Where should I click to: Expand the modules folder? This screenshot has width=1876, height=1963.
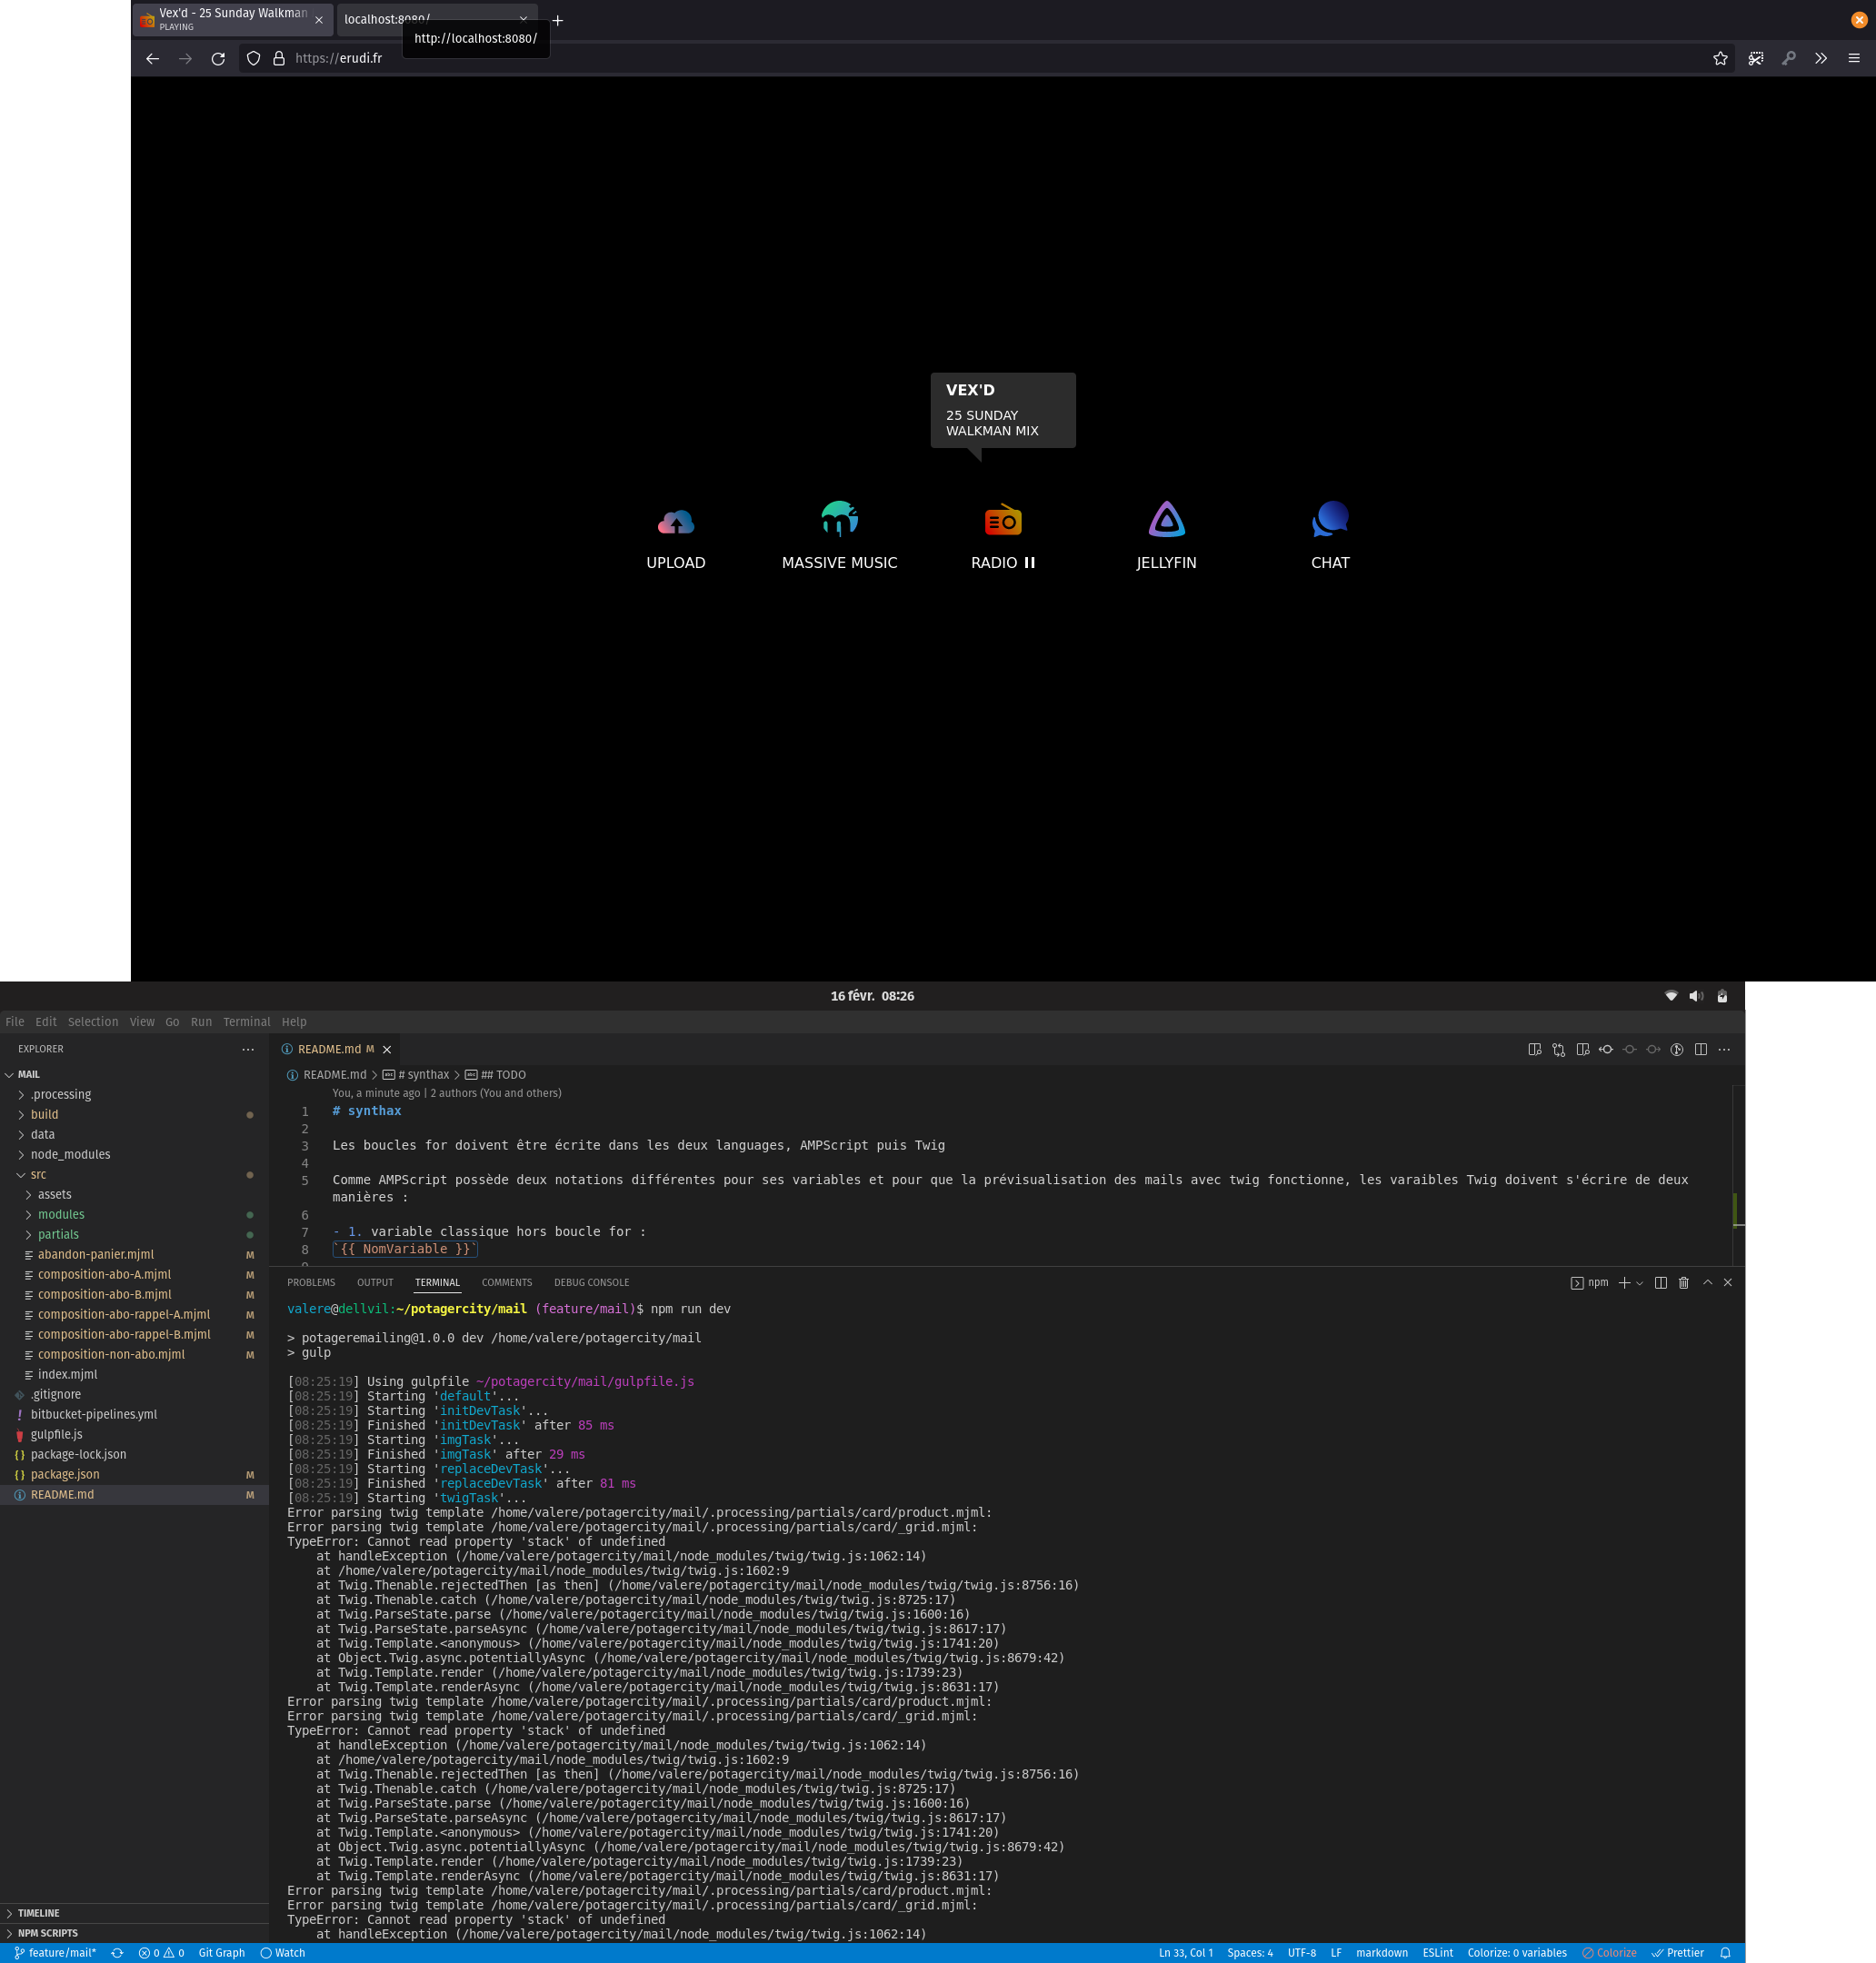pos(61,1214)
